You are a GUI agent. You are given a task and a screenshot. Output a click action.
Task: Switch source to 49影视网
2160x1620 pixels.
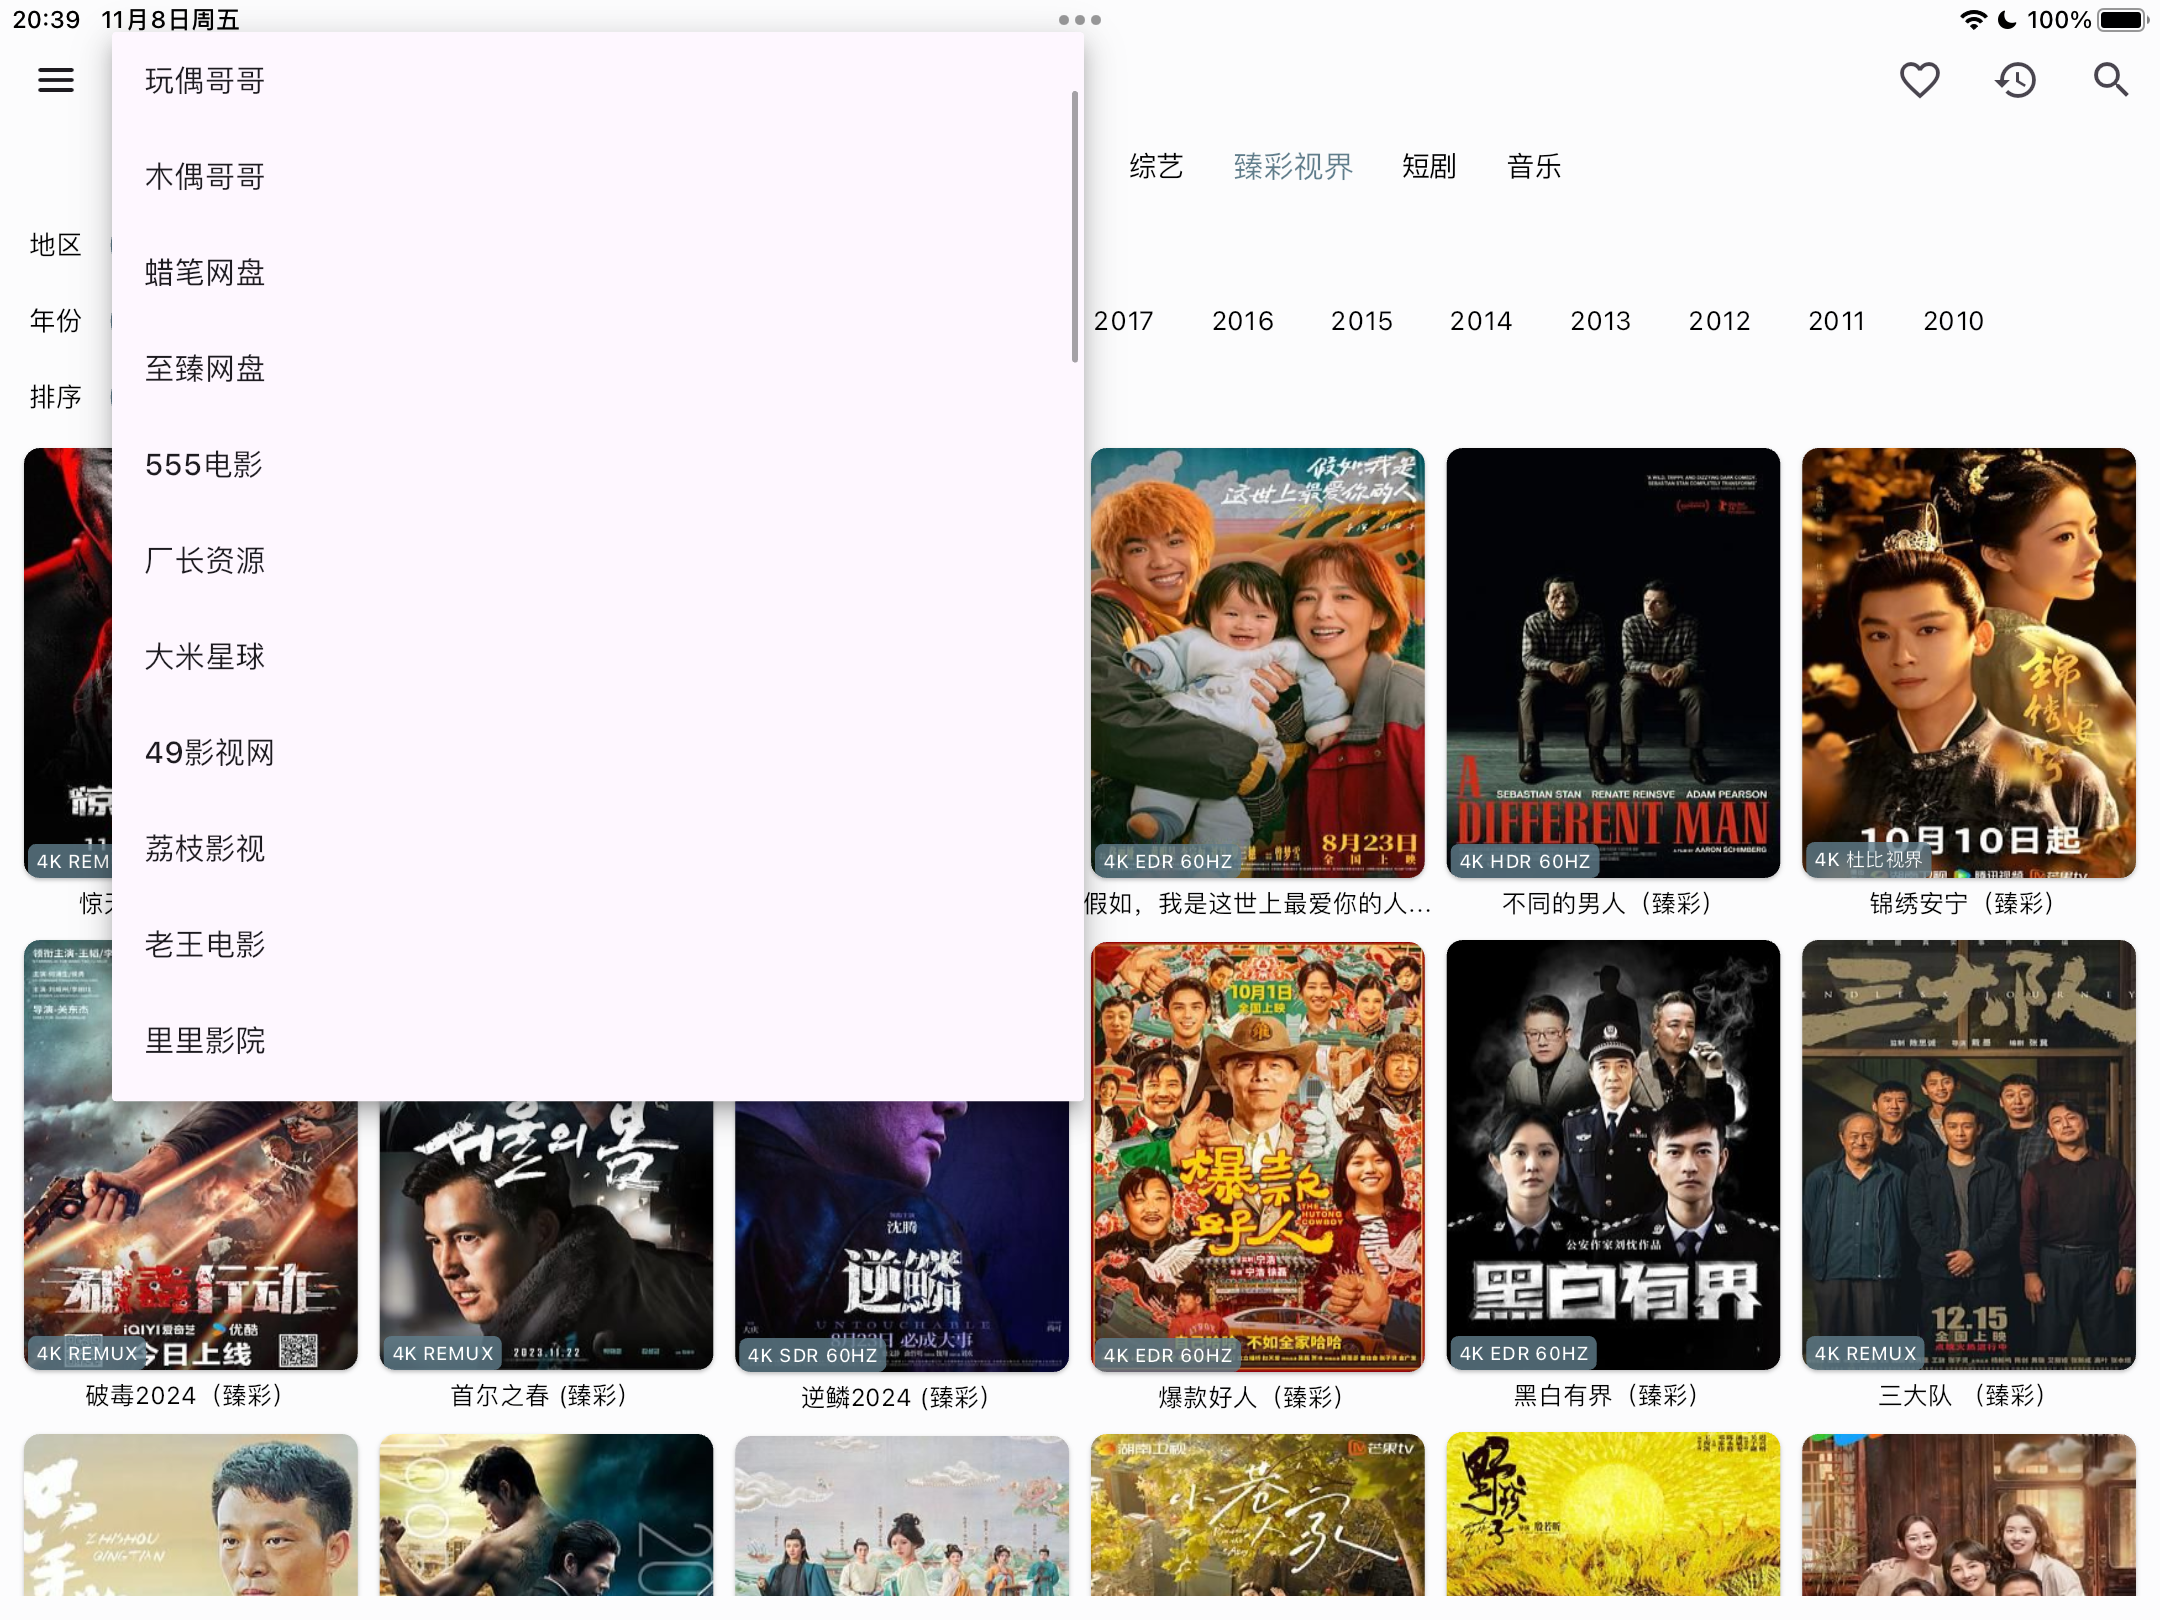point(597,753)
